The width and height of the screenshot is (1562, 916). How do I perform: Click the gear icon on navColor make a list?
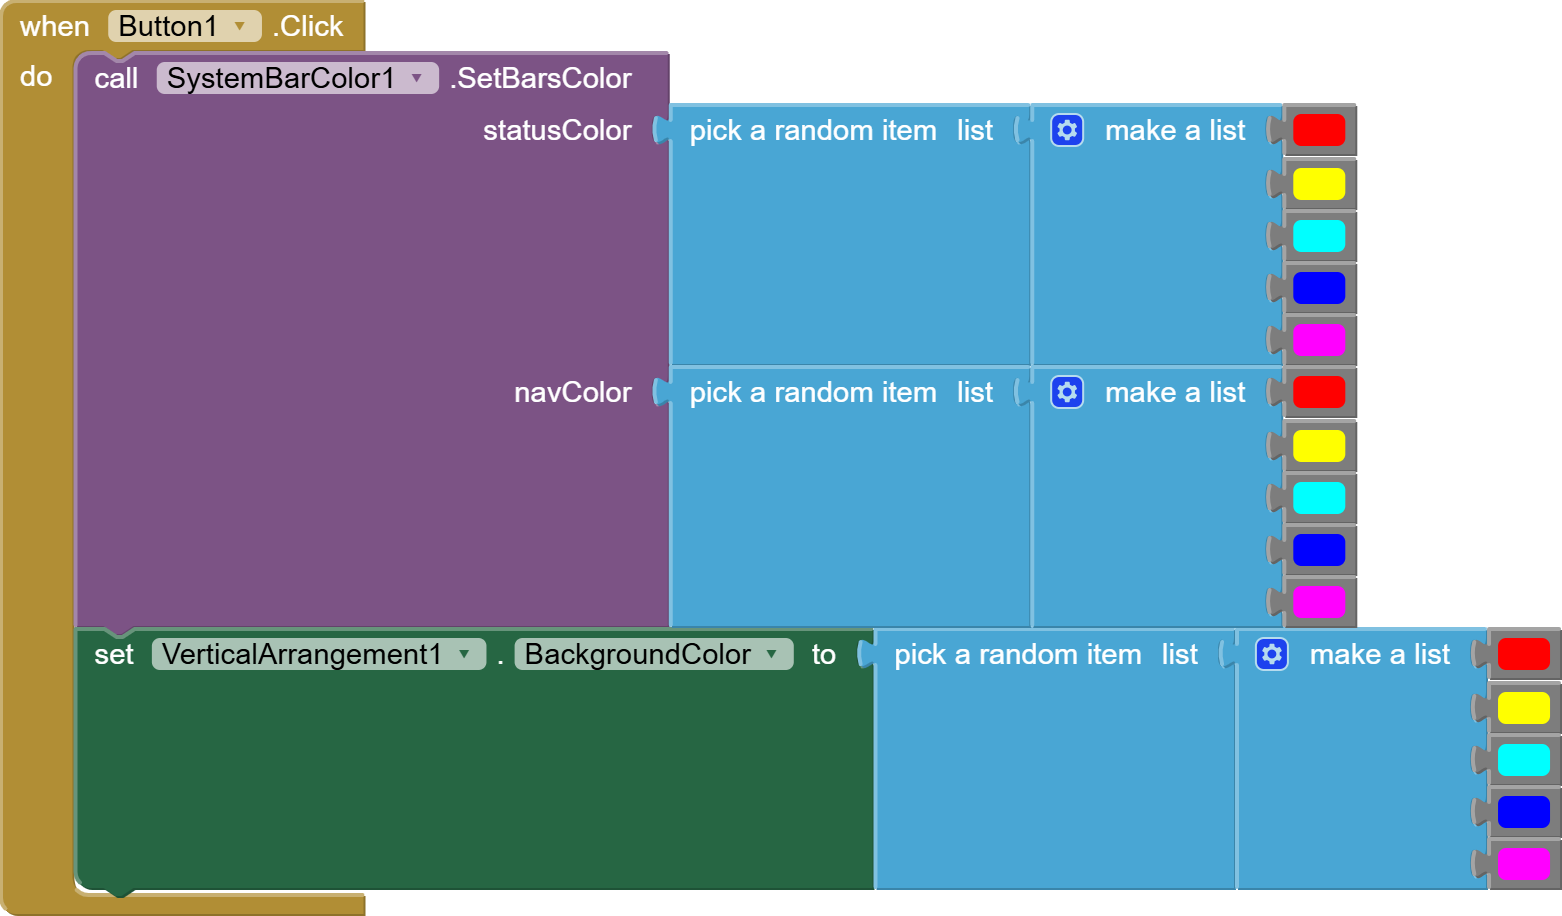click(x=1067, y=392)
